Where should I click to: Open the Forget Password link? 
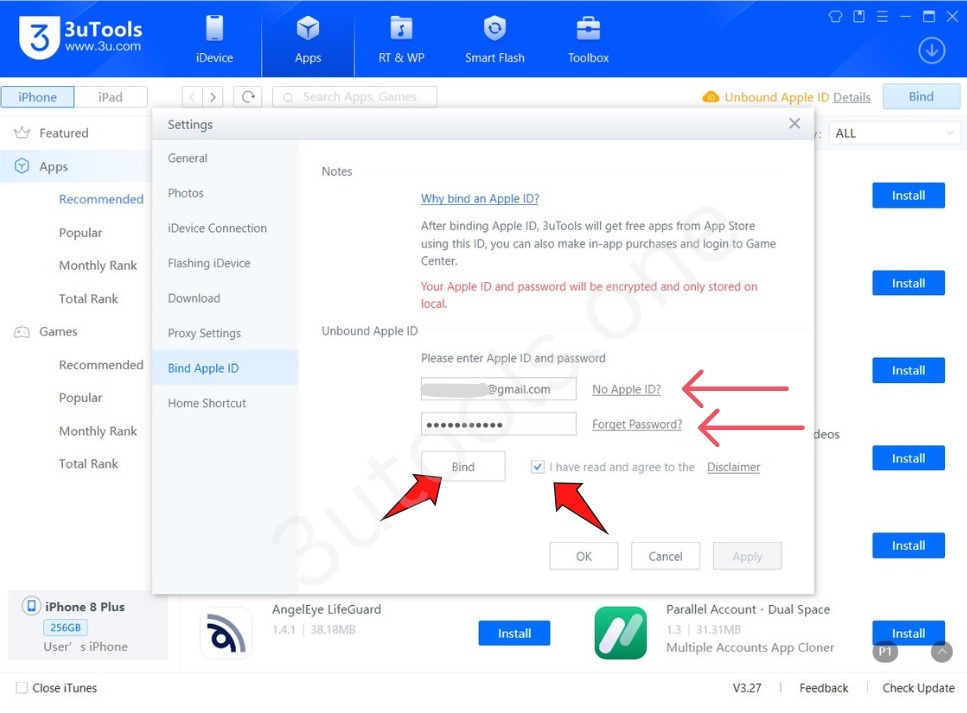(637, 424)
